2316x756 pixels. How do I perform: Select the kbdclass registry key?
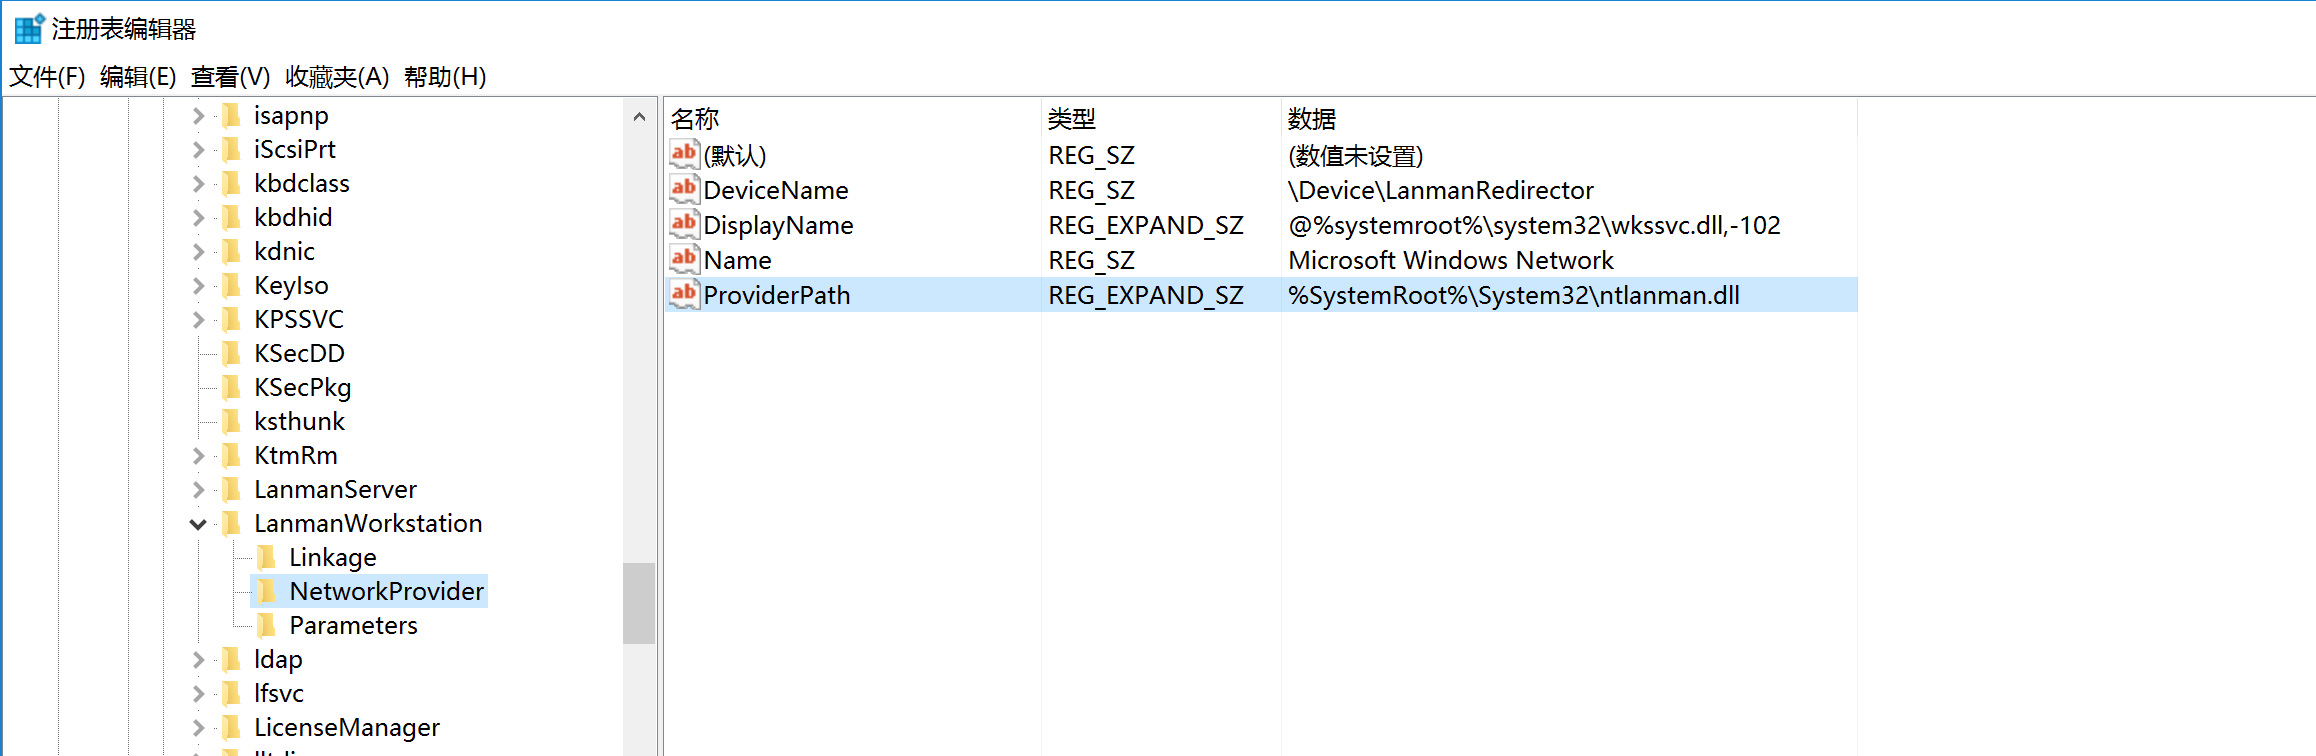pos(301,183)
